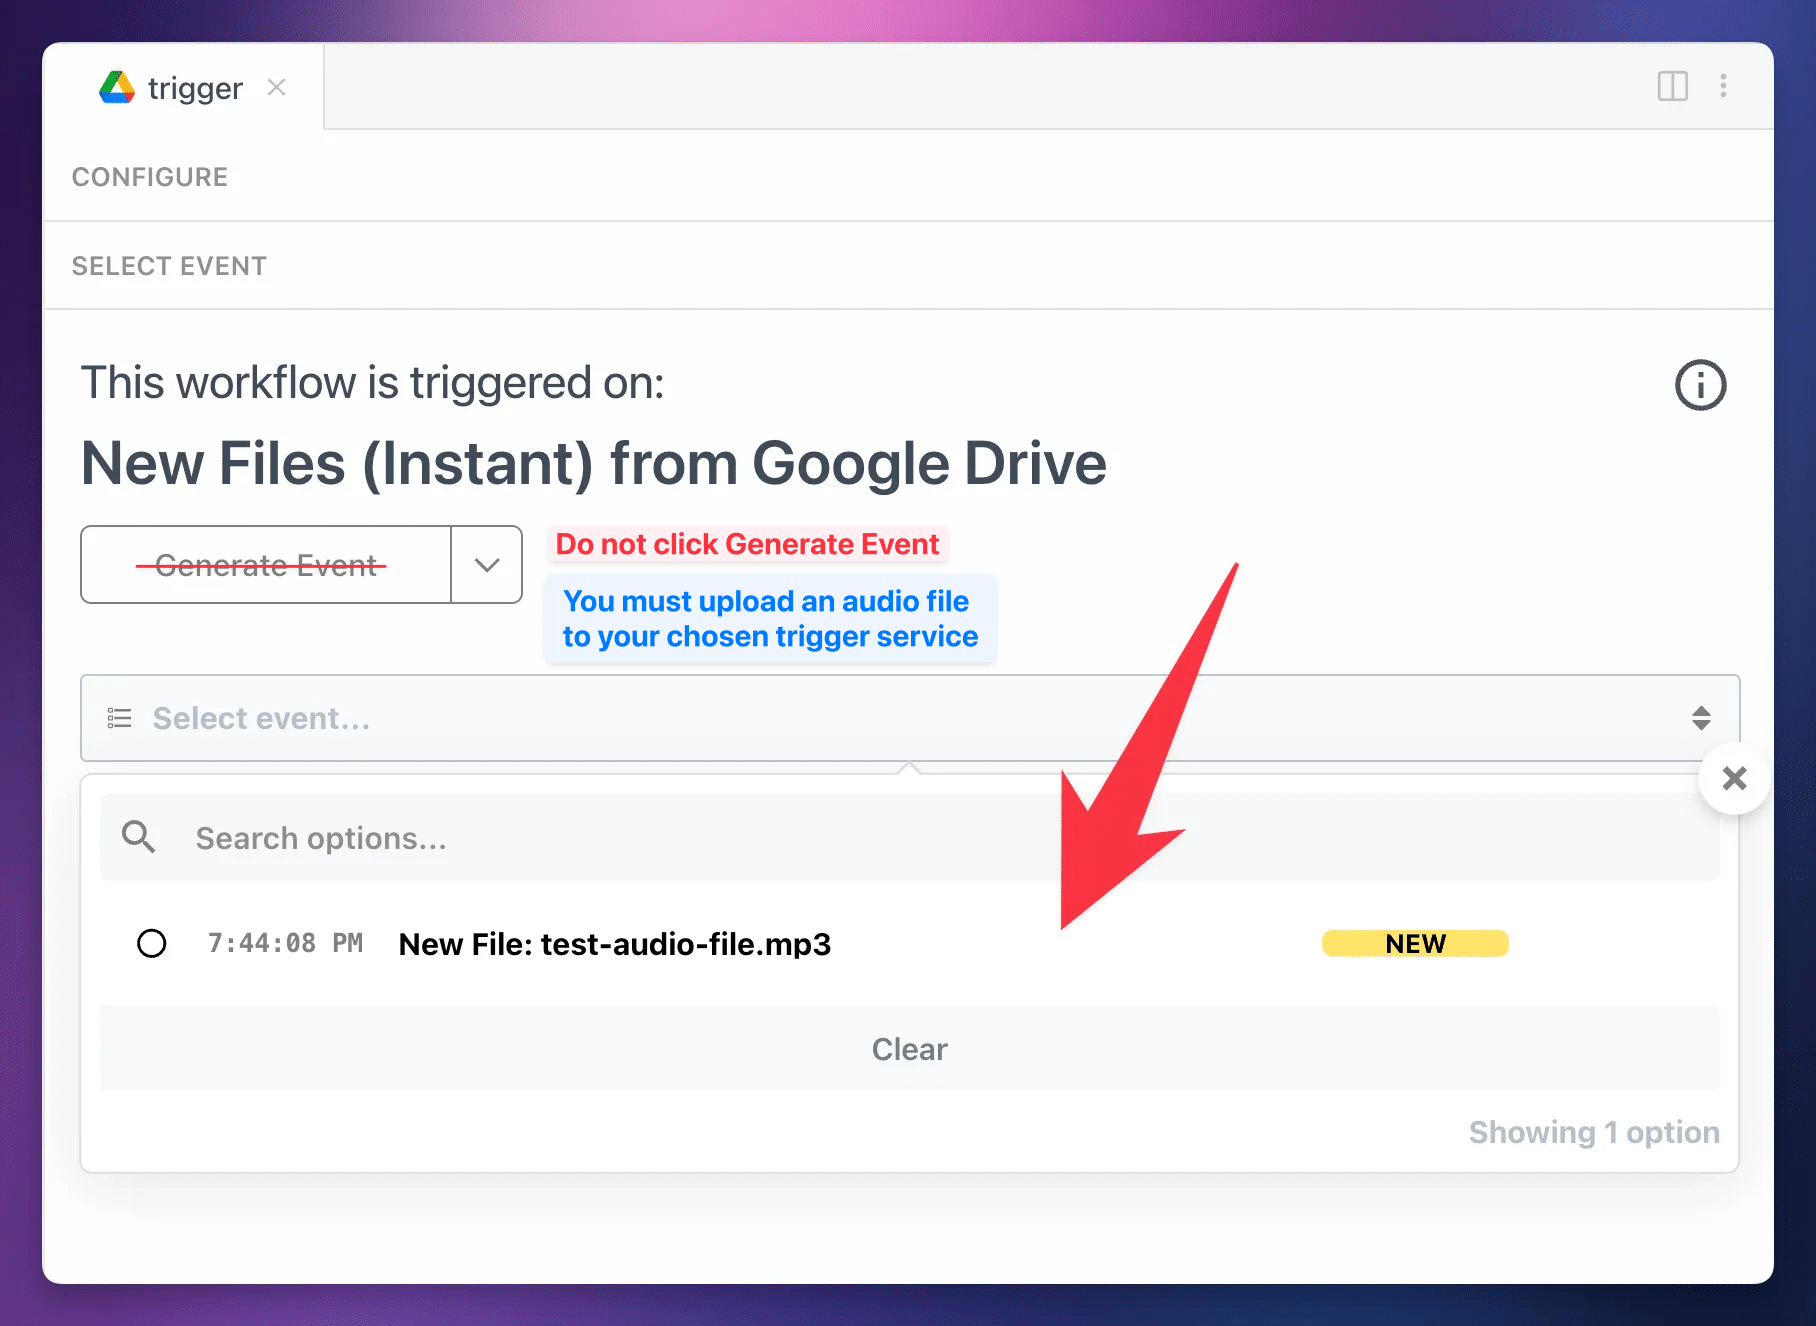The height and width of the screenshot is (1326, 1816).
Task: Click the list icon in Select event
Action: coord(120,718)
